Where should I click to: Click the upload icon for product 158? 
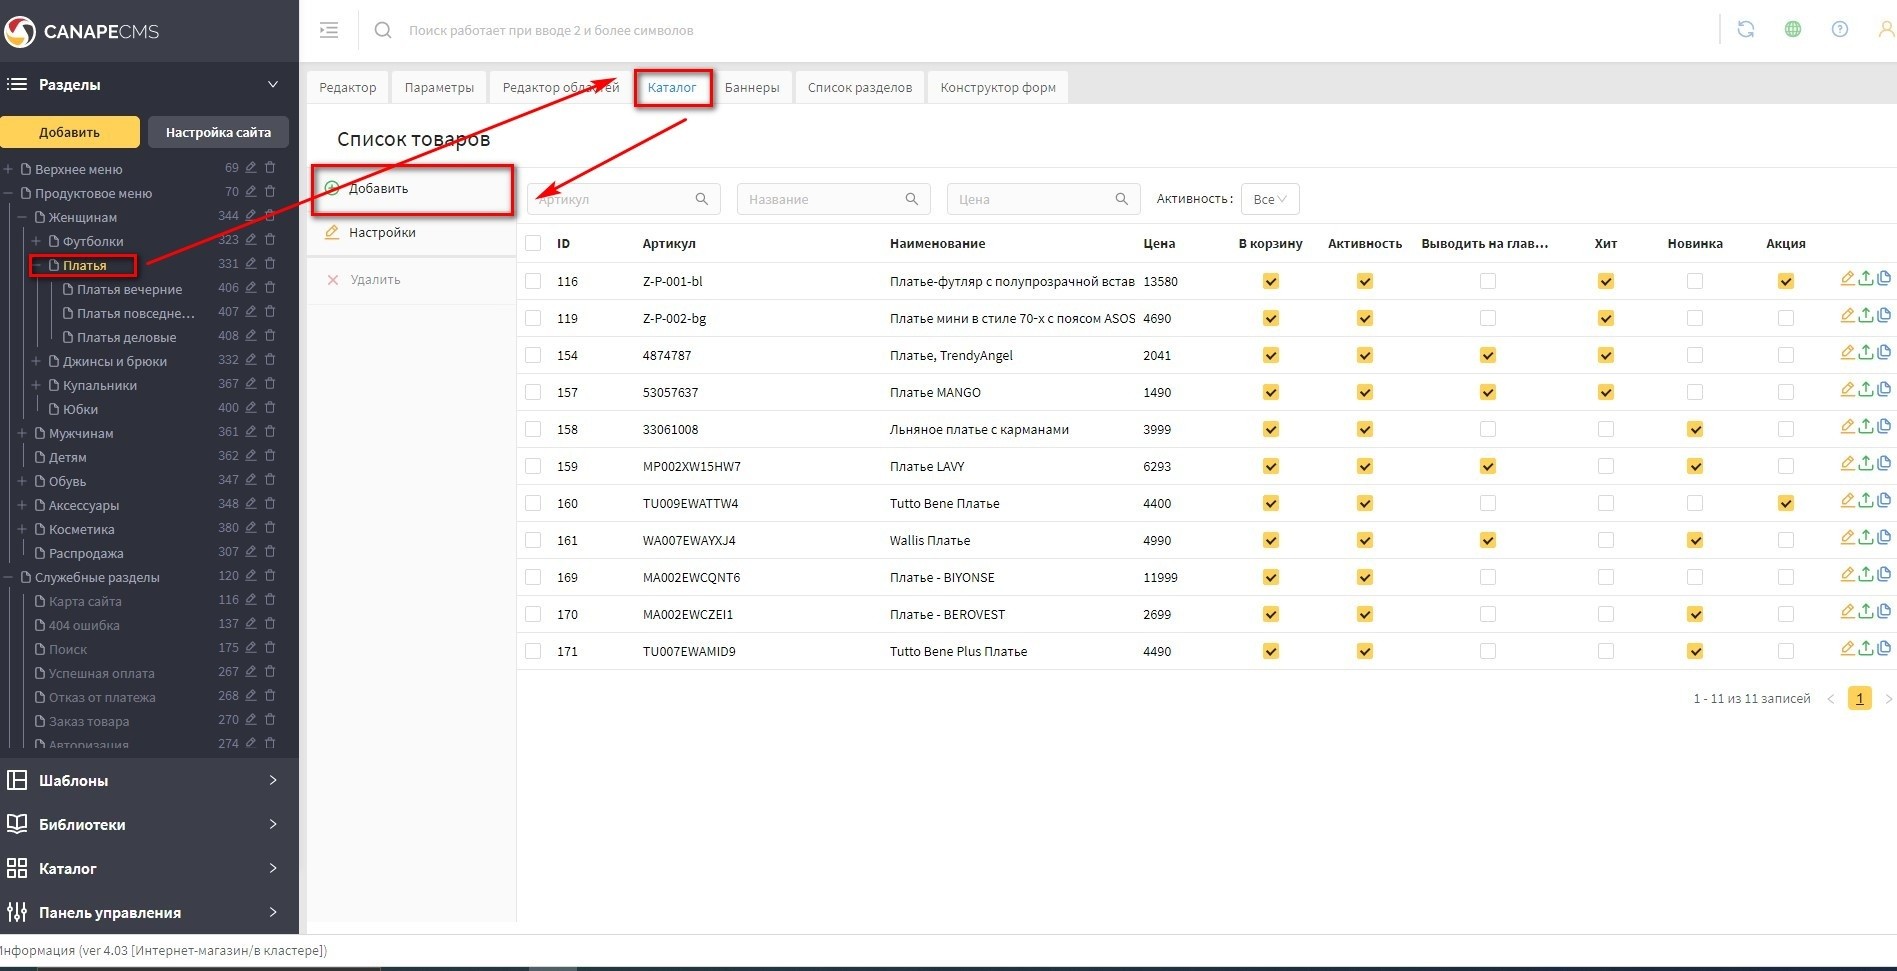tap(1866, 427)
